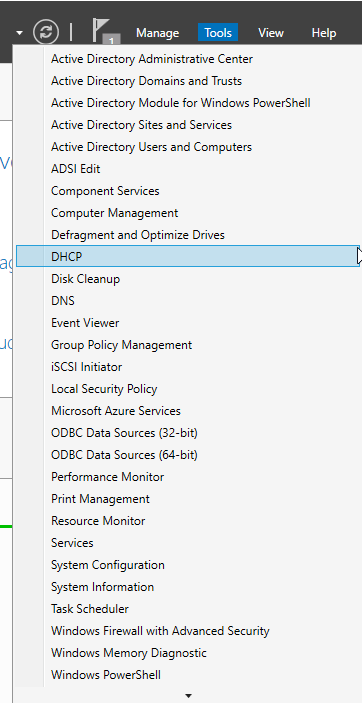Launch ADSI Edit
This screenshot has height=703, width=362.
[188, 169]
